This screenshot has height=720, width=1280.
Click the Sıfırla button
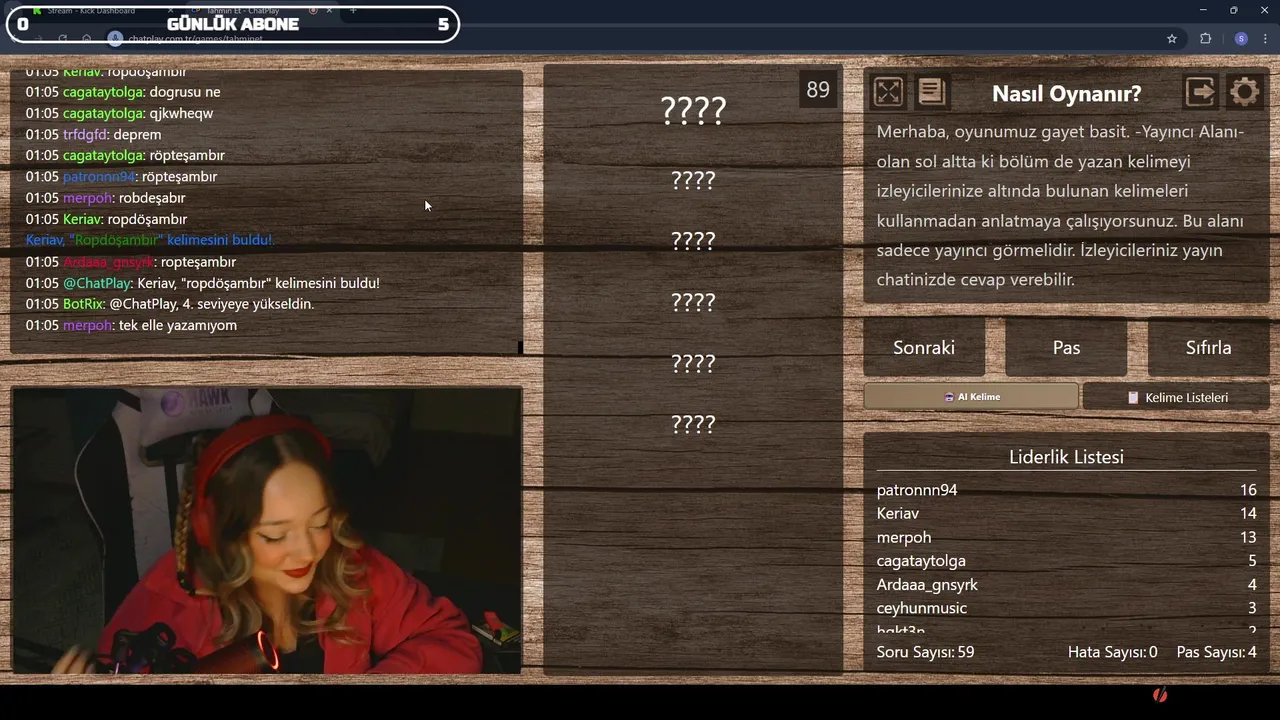(1208, 347)
